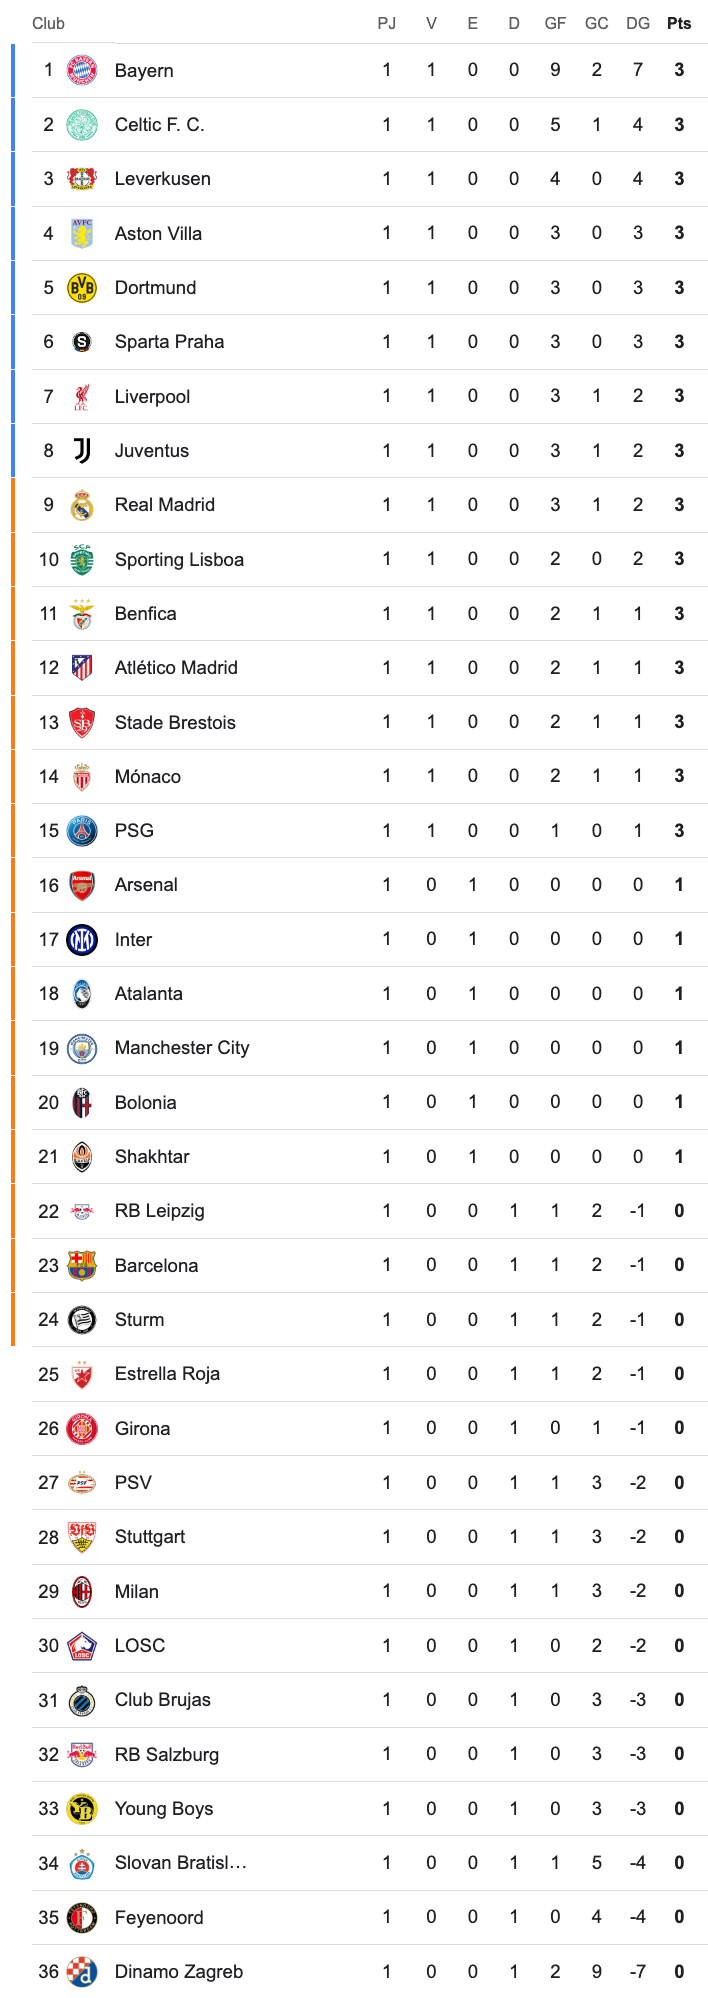Image resolution: width=708 pixels, height=1998 pixels.
Task: Click the Arsenal crest icon
Action: 82,885
